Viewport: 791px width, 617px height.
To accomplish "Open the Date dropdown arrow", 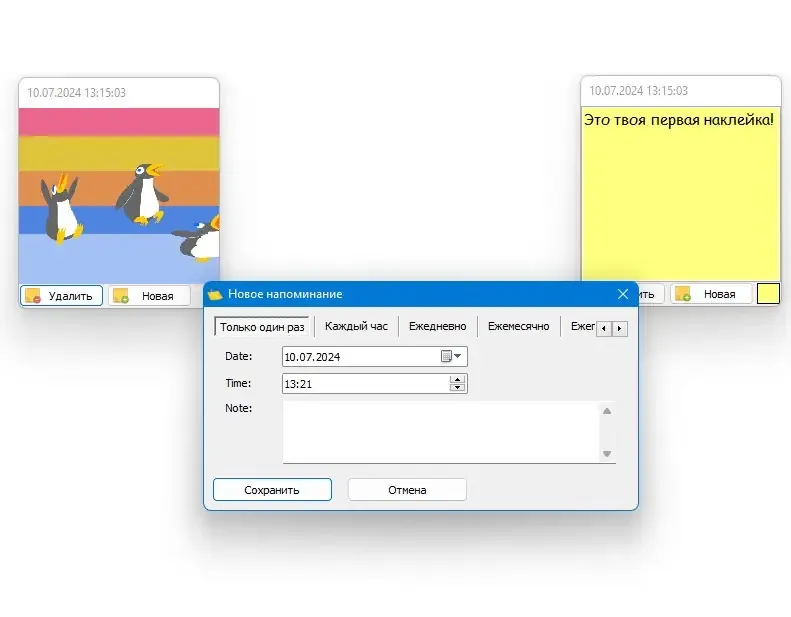I will click(x=458, y=356).
